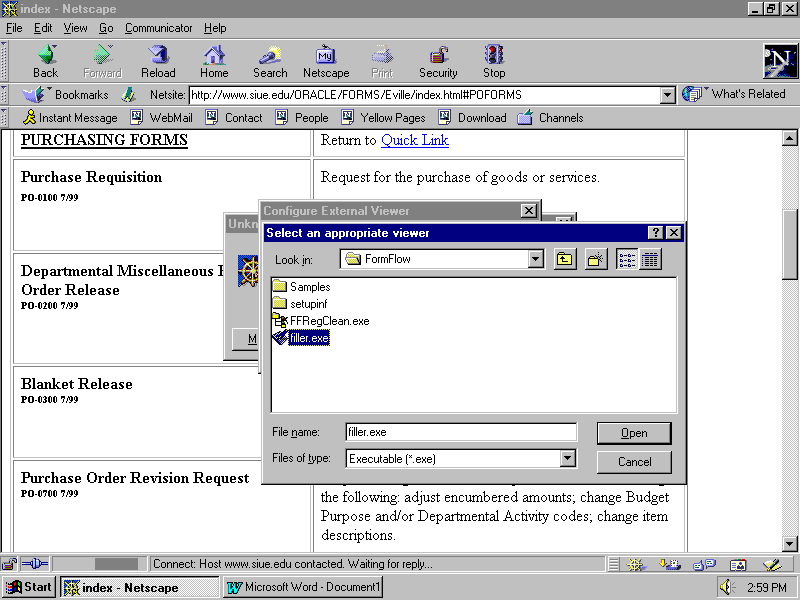Expand the URL address history dropdown
The width and height of the screenshot is (800, 600).
coord(668,95)
